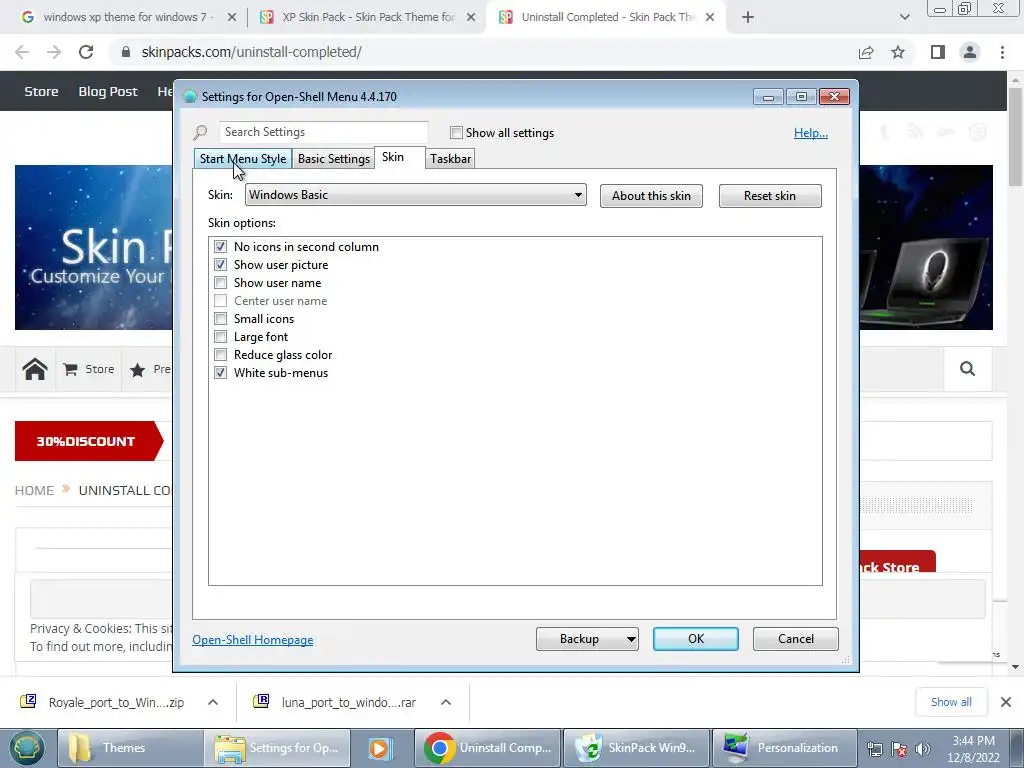Open the Open-Shell Homepage link

tap(253, 640)
